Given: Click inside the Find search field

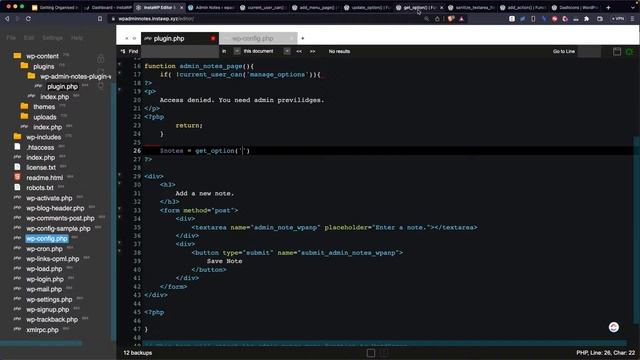Looking at the screenshot, I should pyautogui.click(x=180, y=51).
